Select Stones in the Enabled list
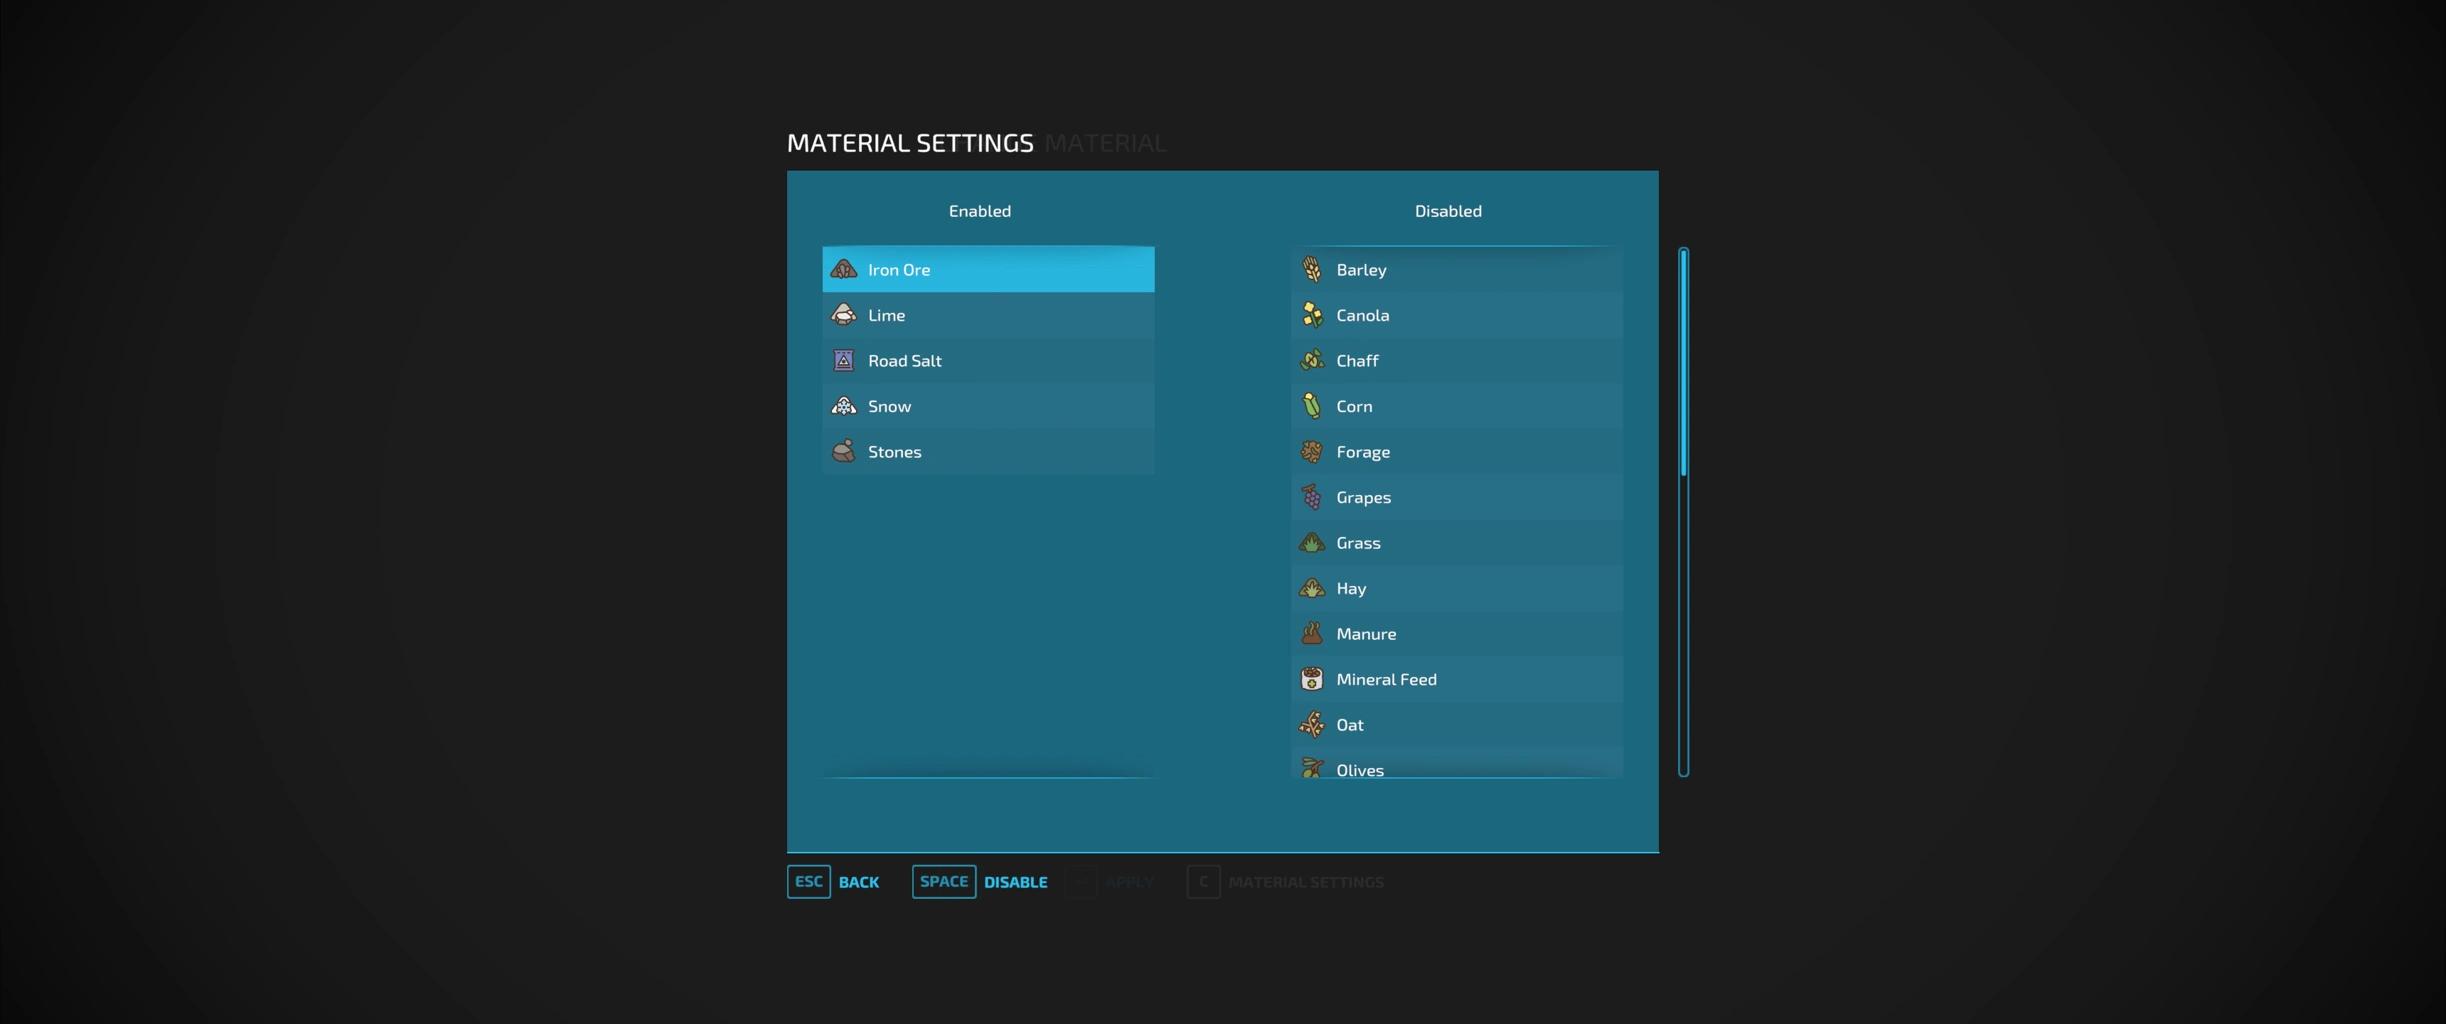The image size is (2446, 1024). point(988,451)
